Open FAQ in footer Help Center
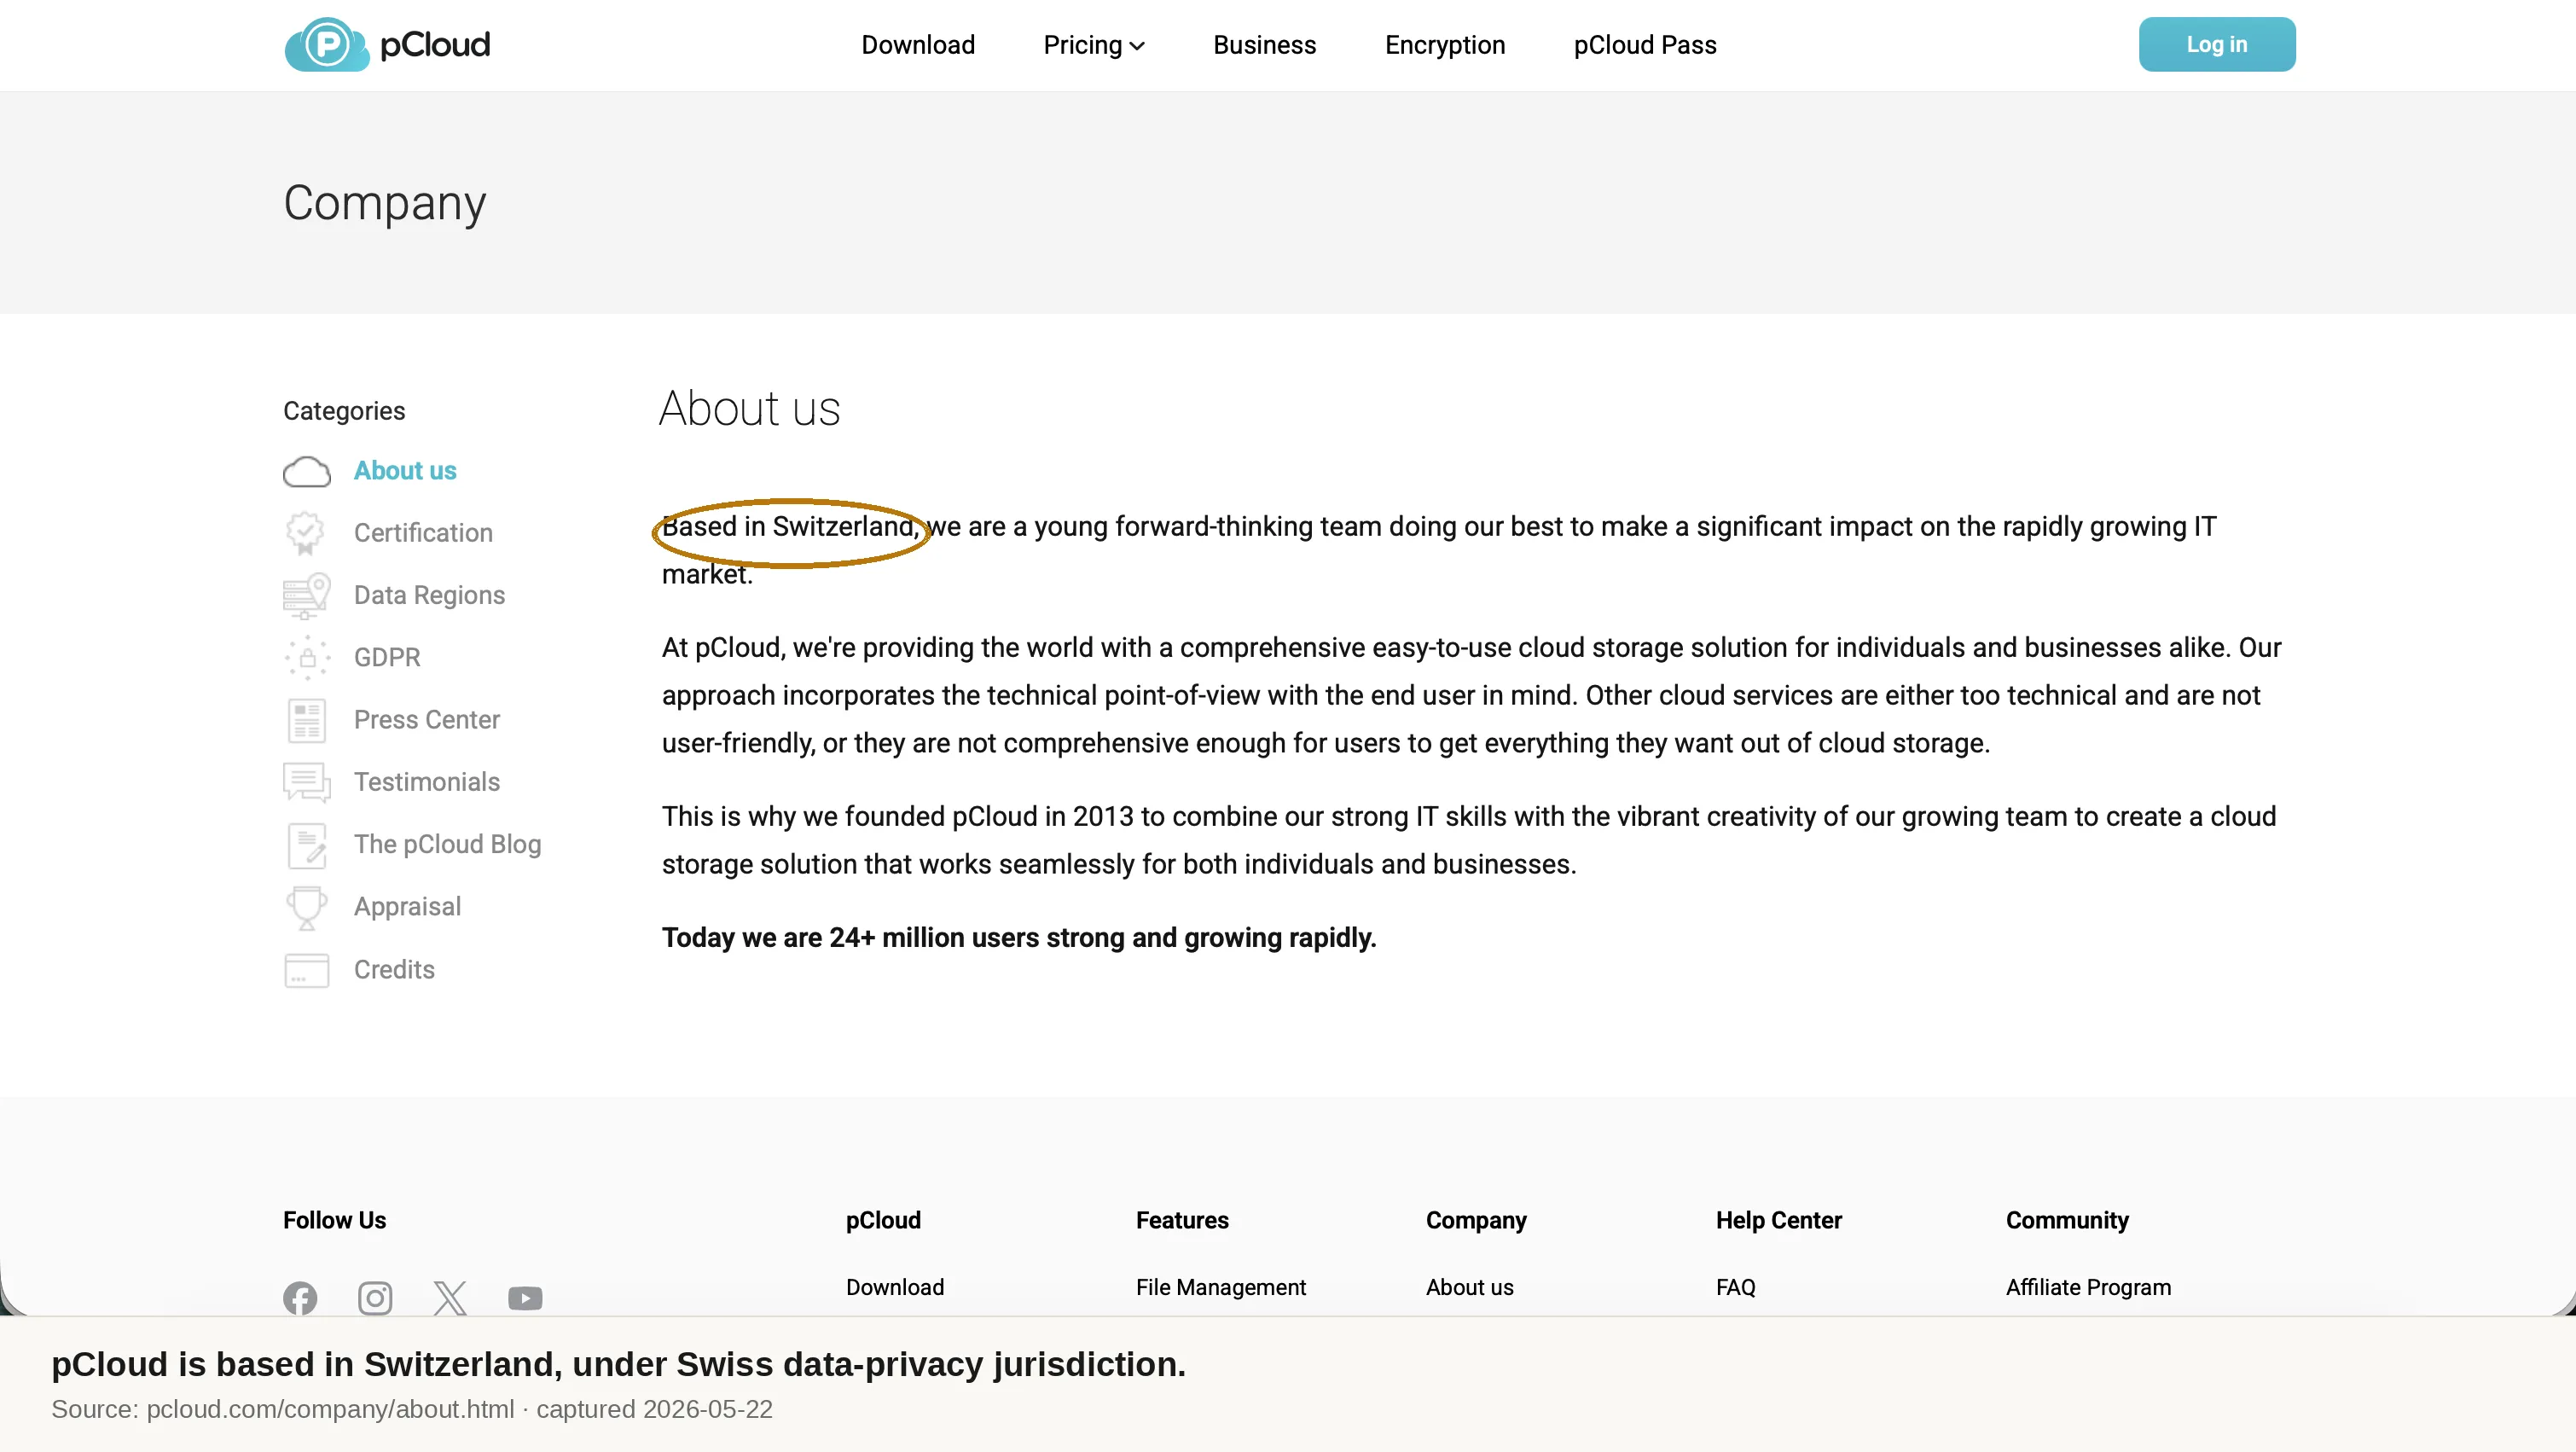2576x1452 pixels. click(x=1735, y=1287)
